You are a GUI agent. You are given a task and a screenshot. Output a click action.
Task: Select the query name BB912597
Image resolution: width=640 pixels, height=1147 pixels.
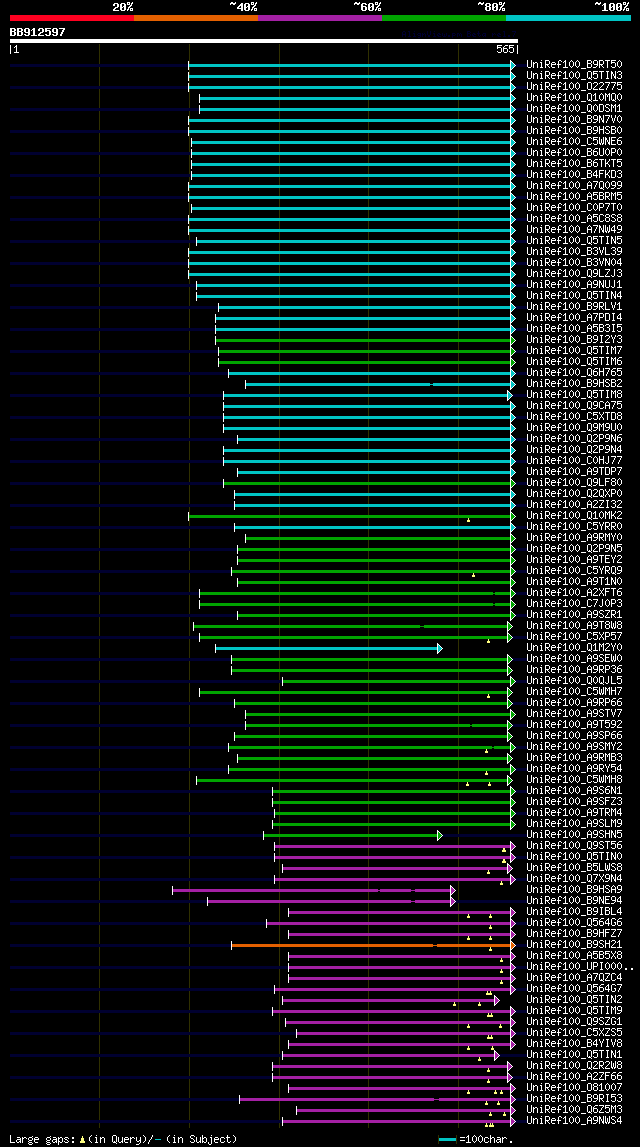[37, 32]
